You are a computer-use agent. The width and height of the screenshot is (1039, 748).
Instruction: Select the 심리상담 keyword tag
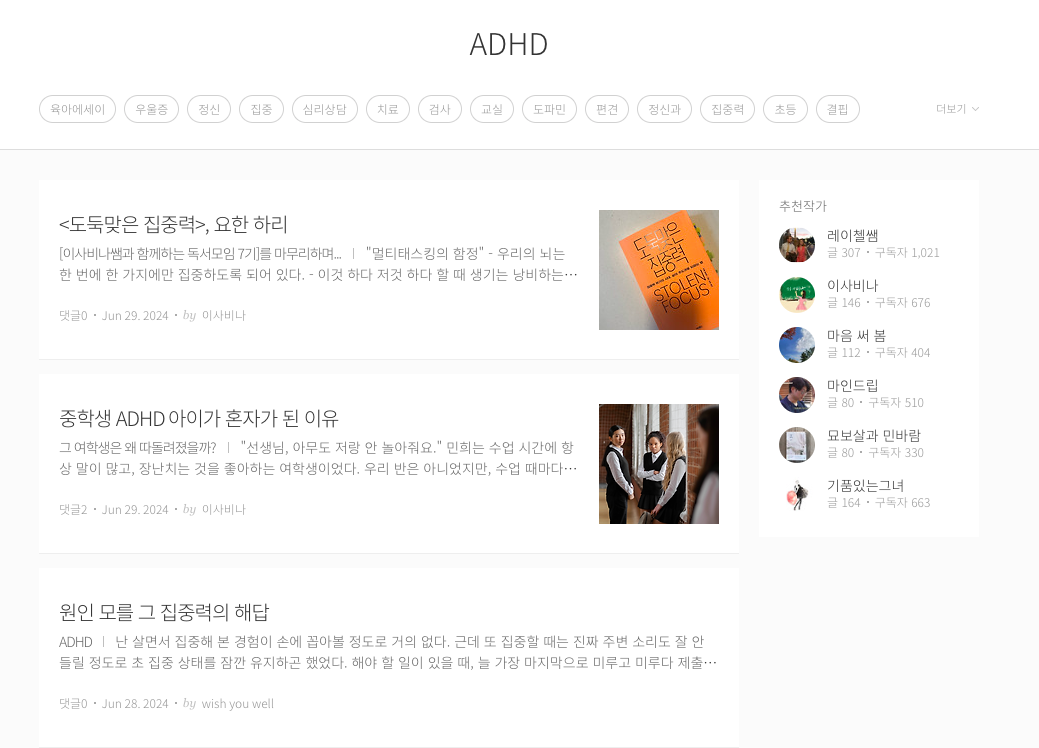pyautogui.click(x=325, y=109)
